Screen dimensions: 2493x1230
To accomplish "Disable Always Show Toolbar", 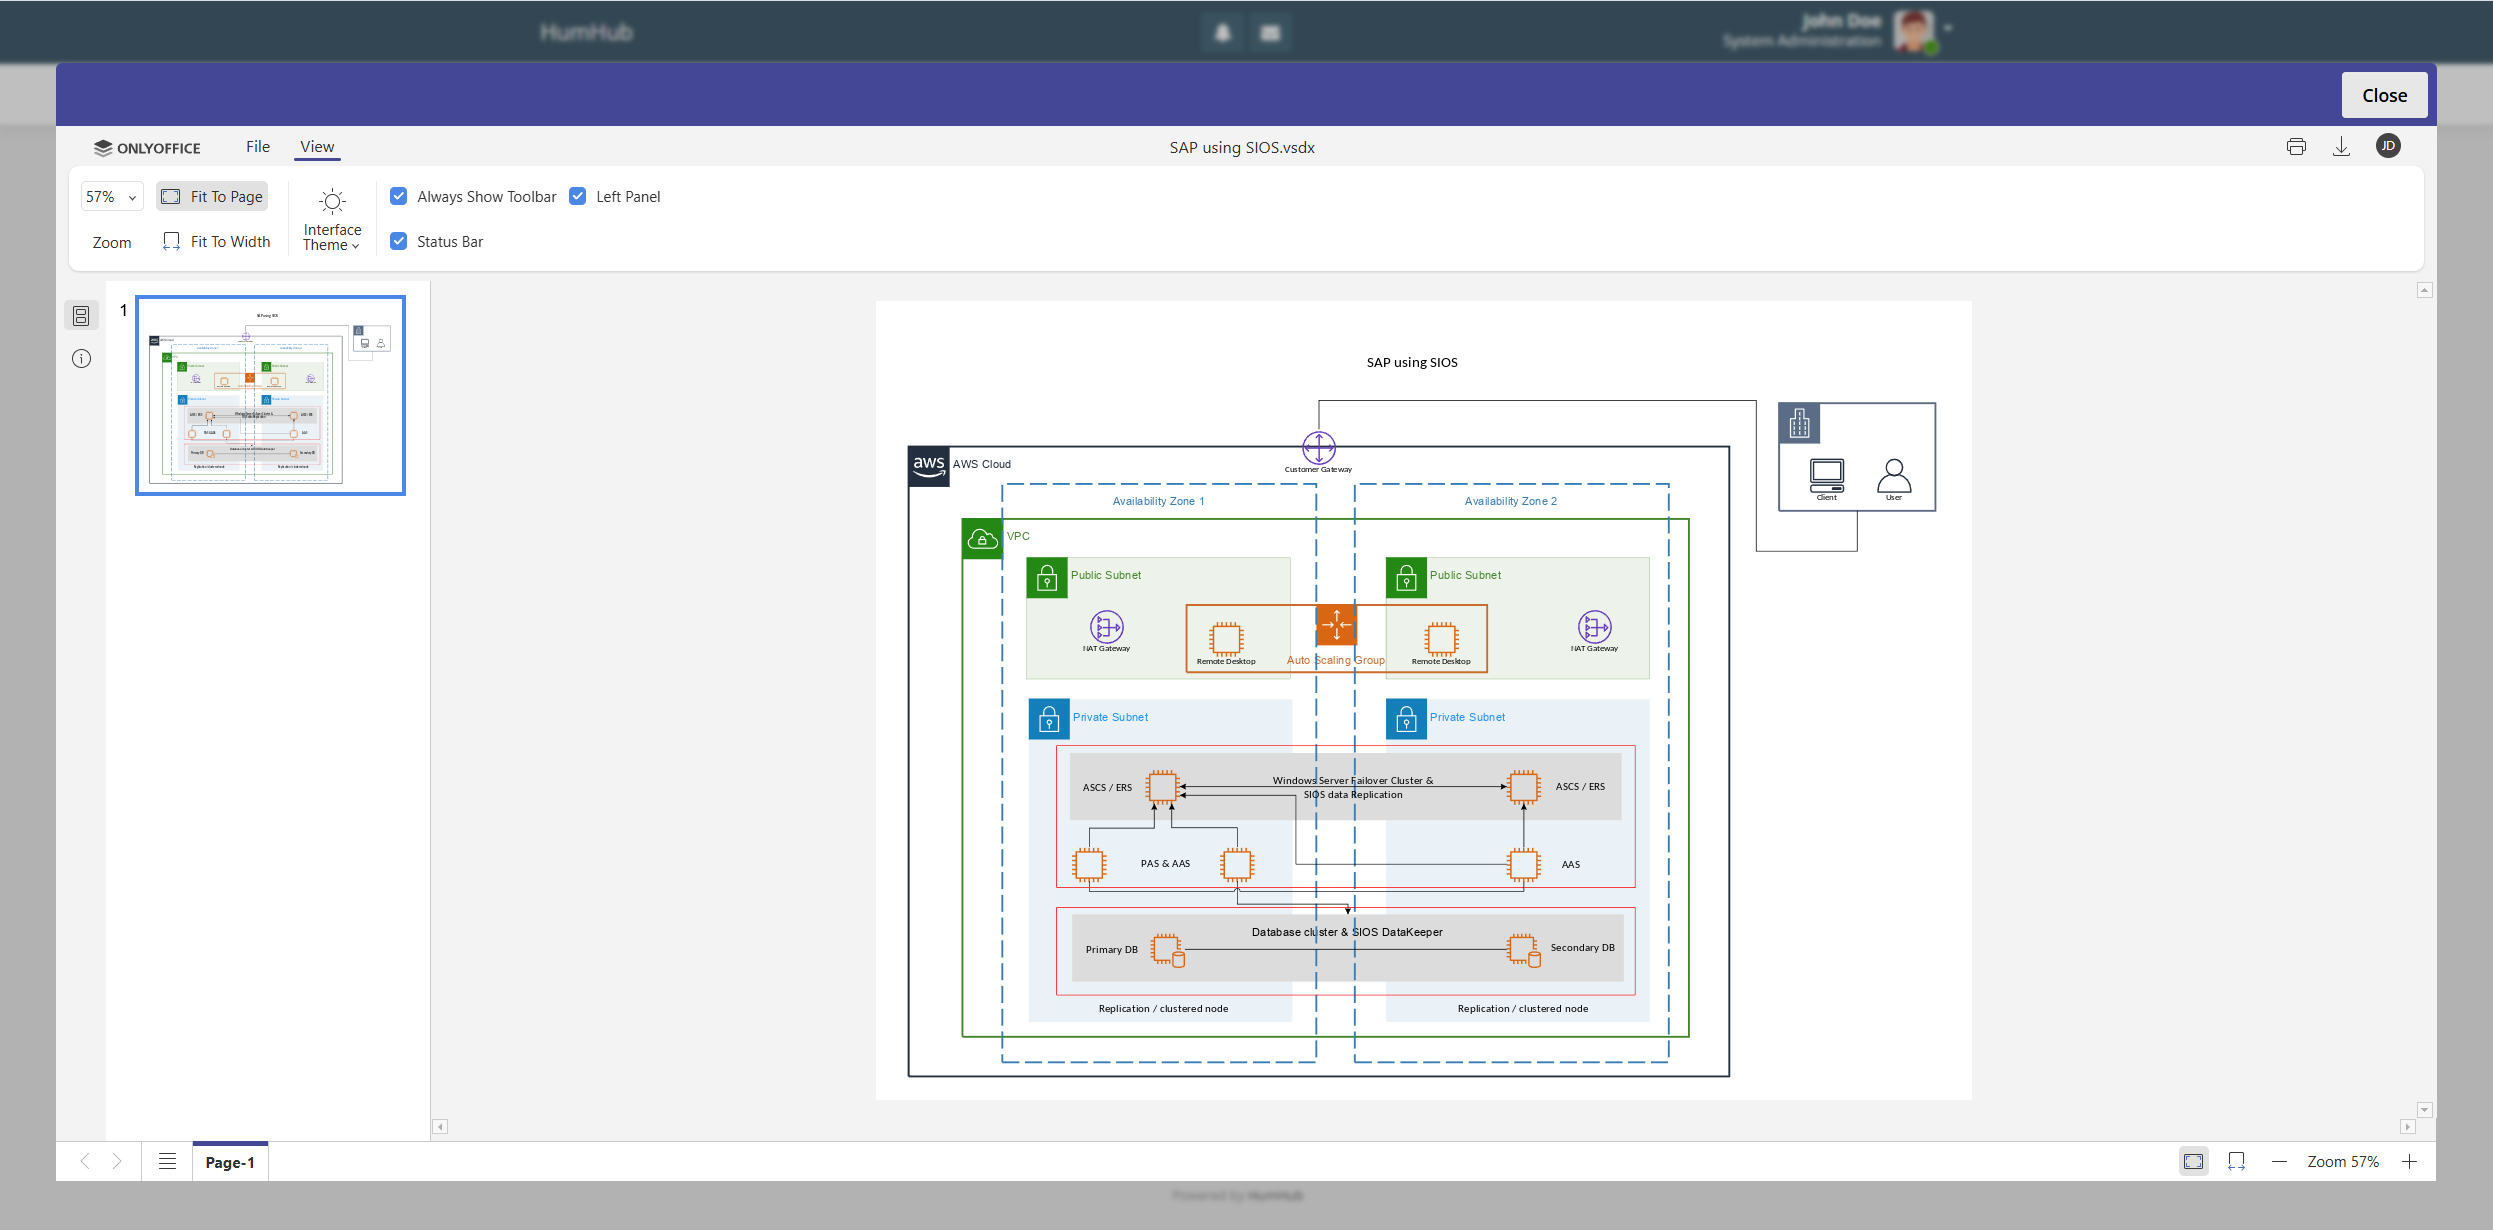I will [400, 196].
